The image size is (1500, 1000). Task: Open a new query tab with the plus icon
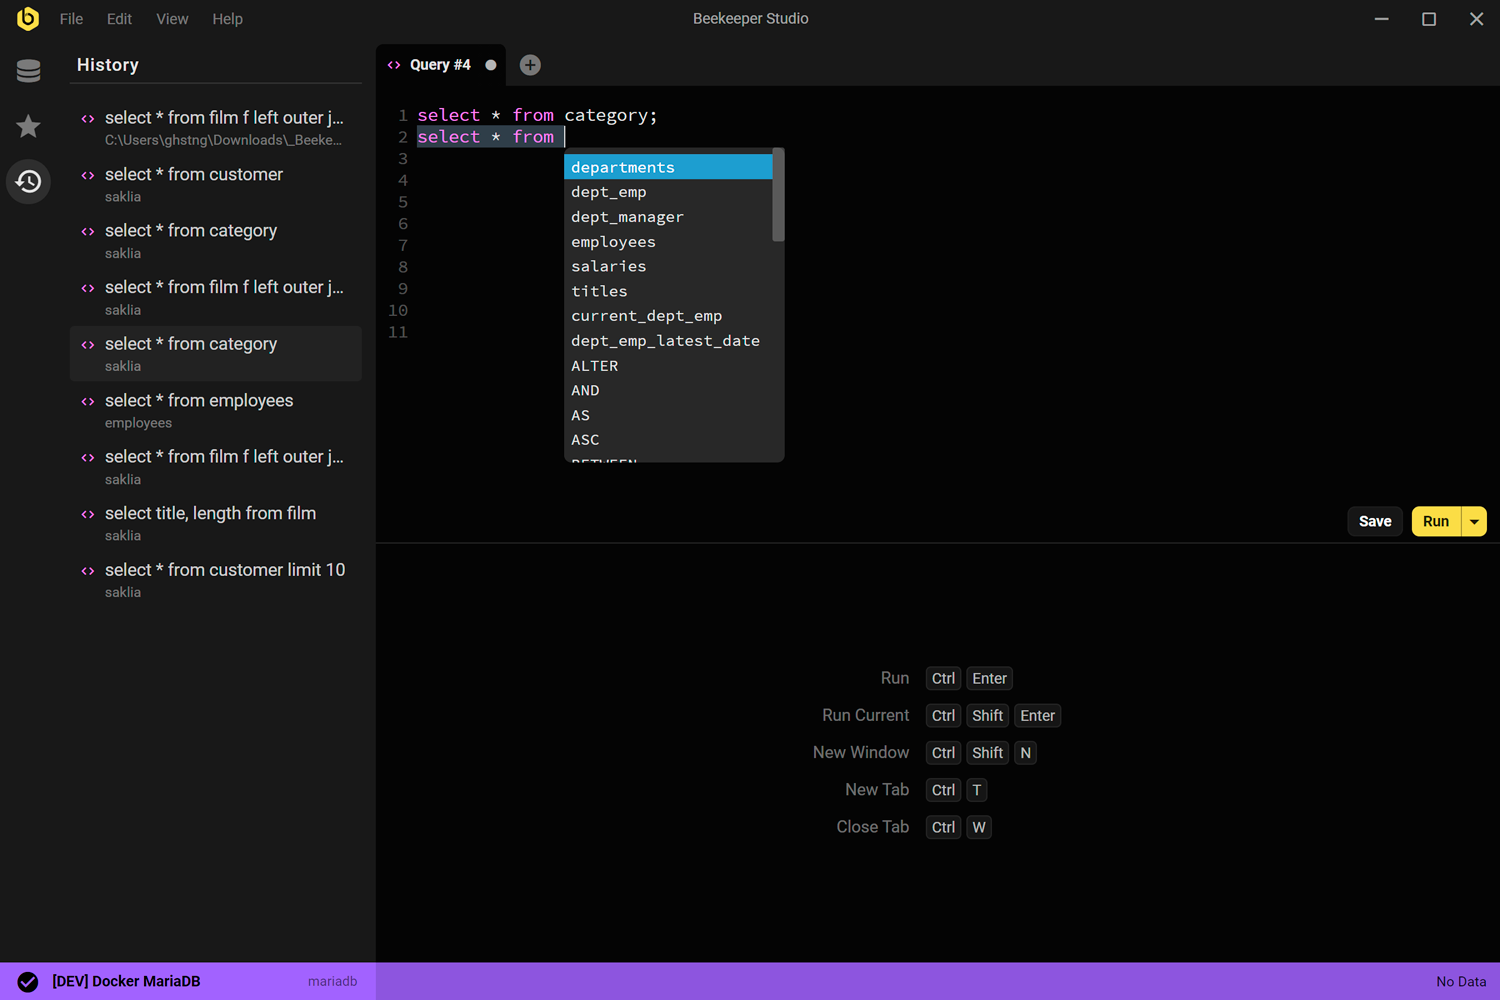coord(529,64)
